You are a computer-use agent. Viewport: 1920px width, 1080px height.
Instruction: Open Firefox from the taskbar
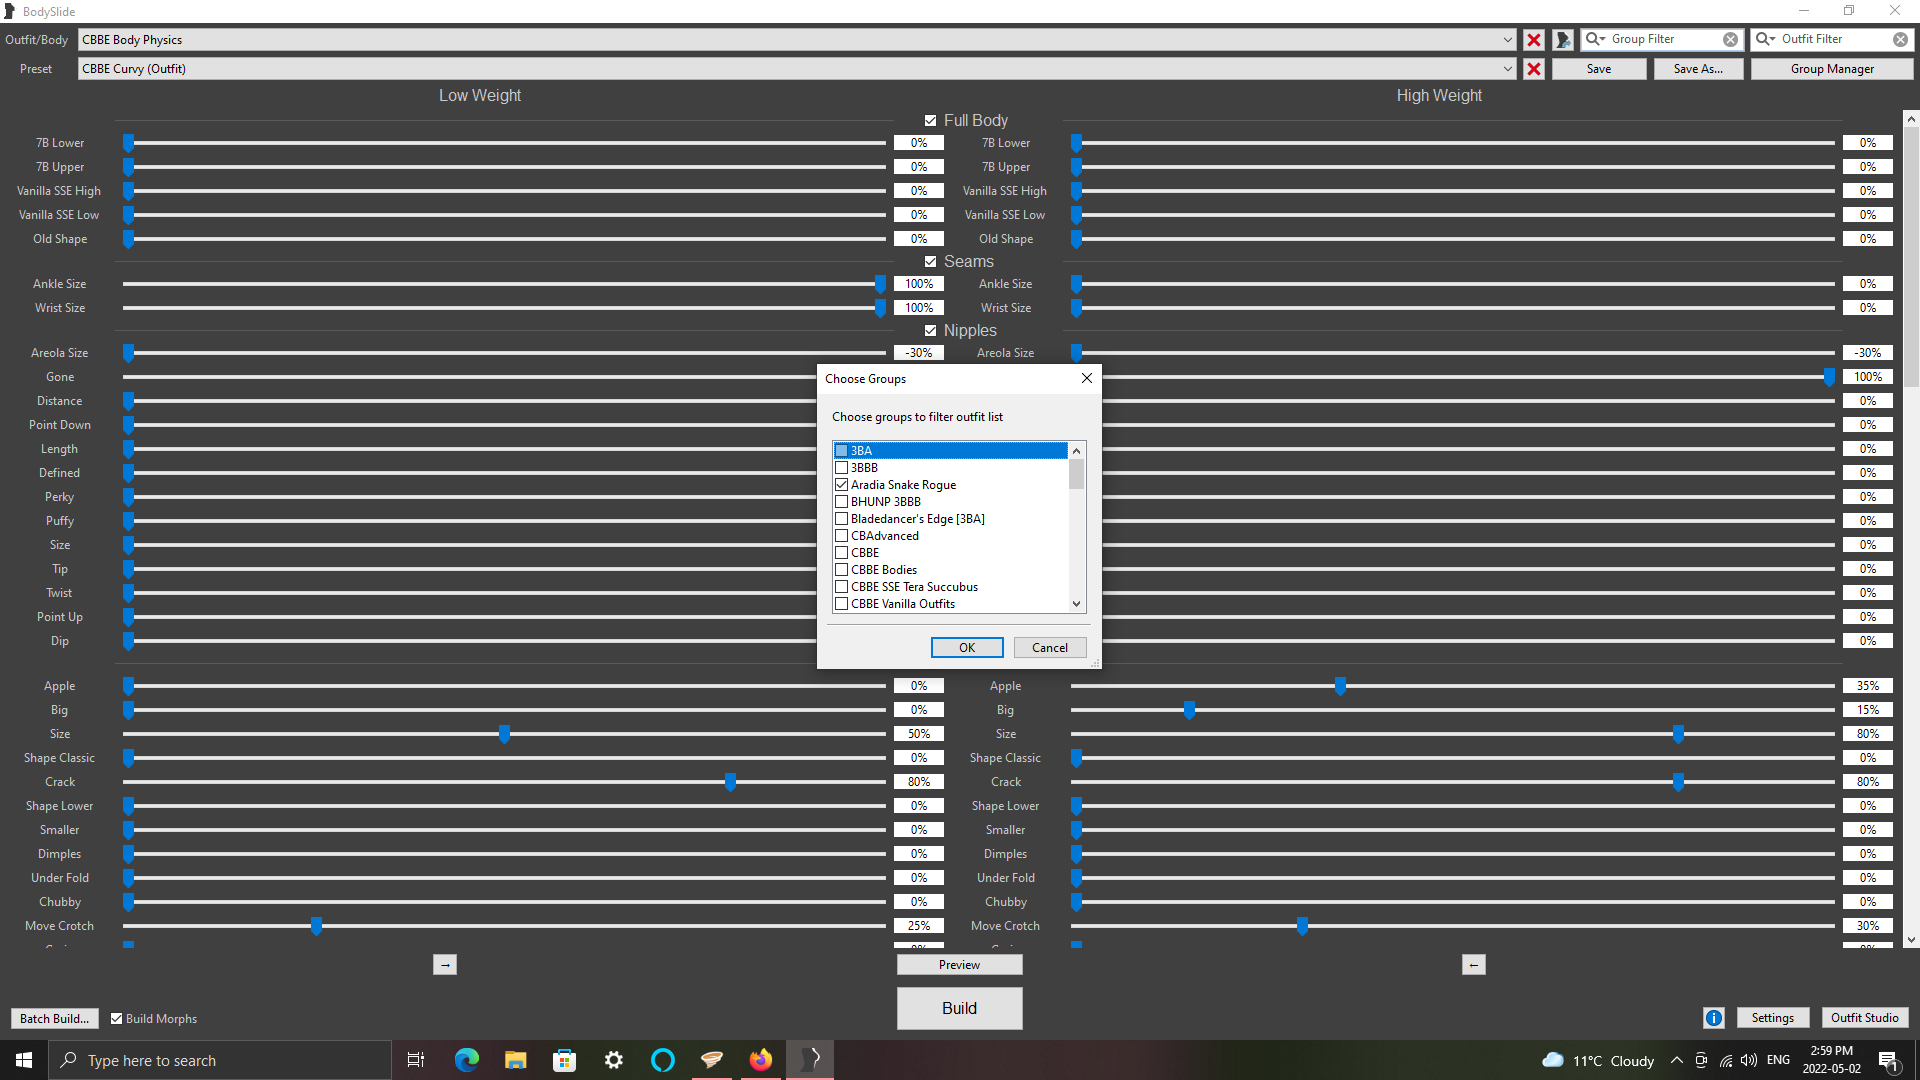(x=761, y=1060)
